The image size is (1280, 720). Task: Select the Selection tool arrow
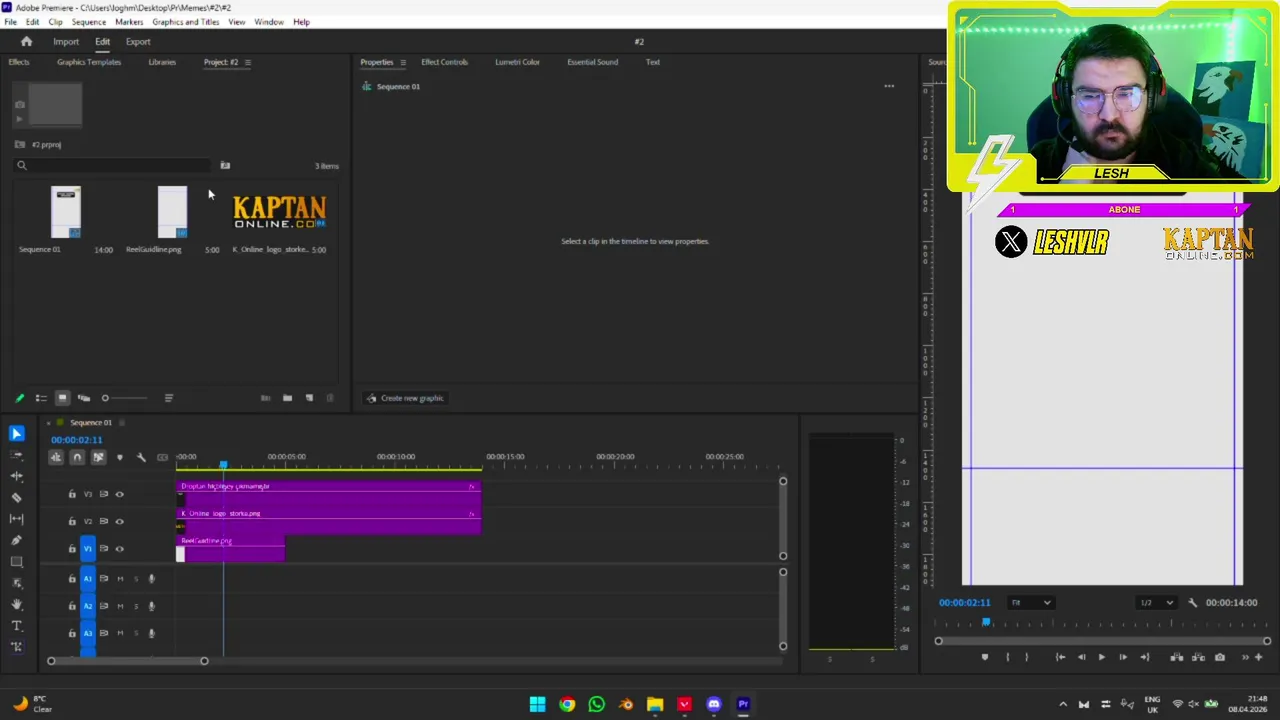[16, 433]
